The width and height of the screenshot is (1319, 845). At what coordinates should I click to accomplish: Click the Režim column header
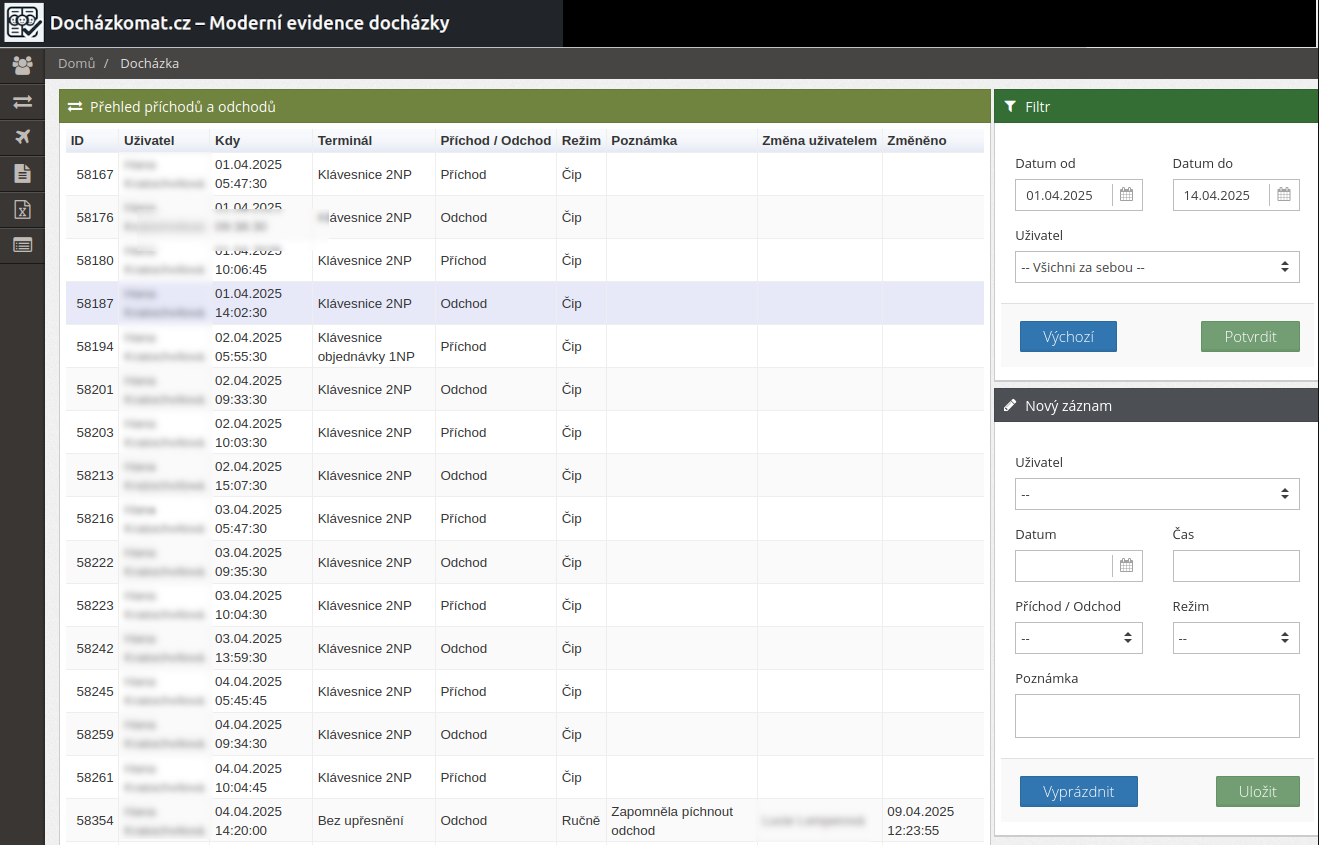click(582, 141)
